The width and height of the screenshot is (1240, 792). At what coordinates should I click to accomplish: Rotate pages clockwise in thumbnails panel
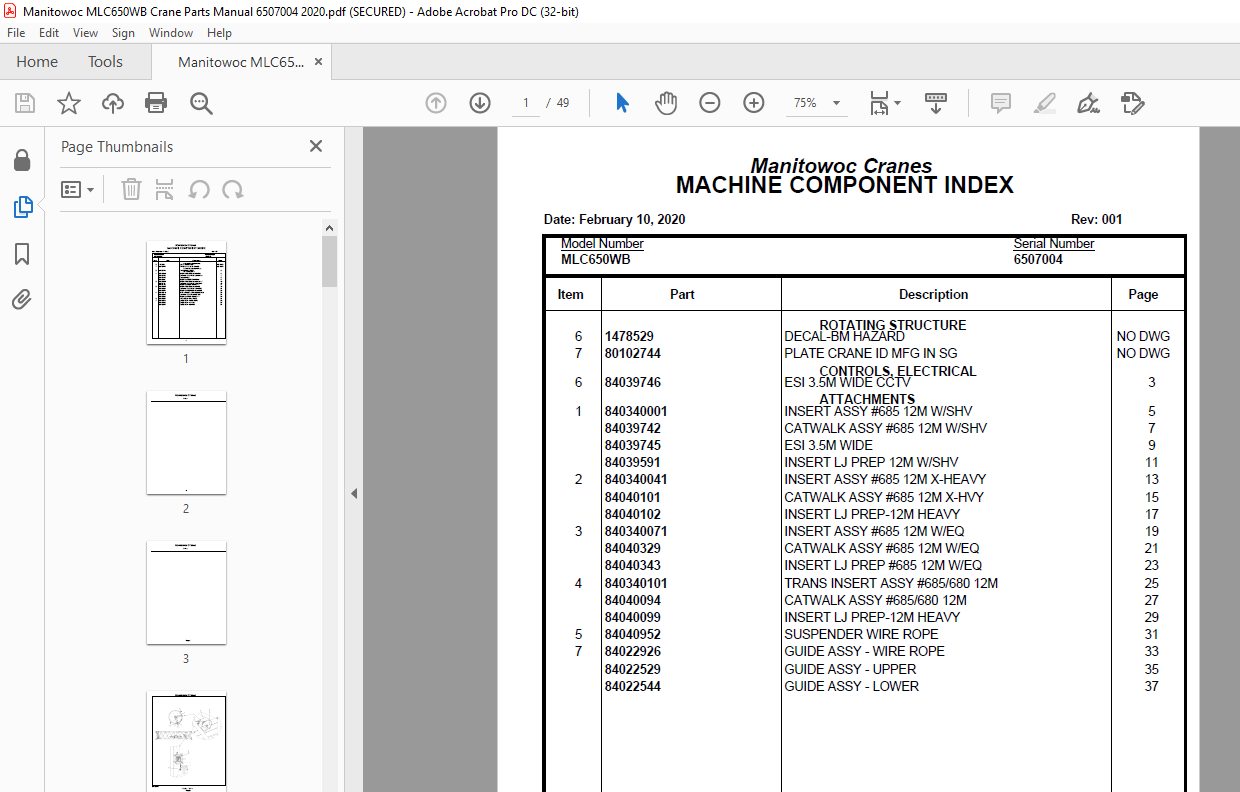click(233, 189)
